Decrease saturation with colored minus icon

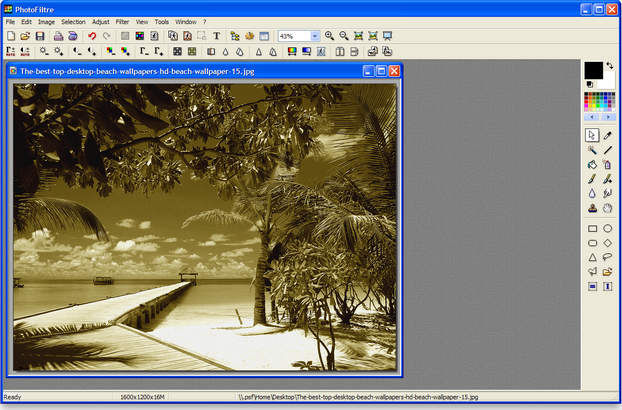(111, 51)
